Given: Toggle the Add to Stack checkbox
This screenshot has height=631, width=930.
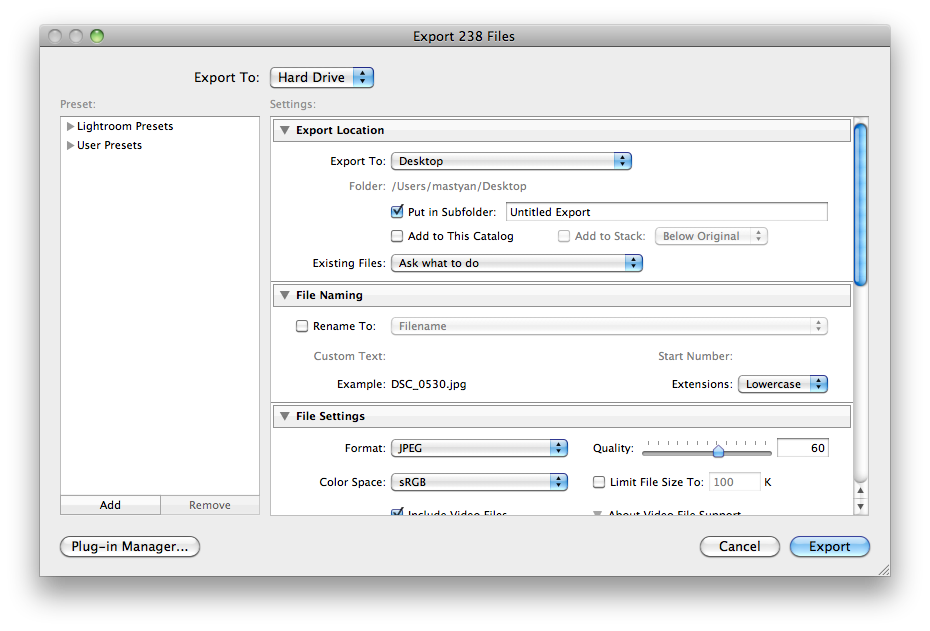Looking at the screenshot, I should (564, 236).
